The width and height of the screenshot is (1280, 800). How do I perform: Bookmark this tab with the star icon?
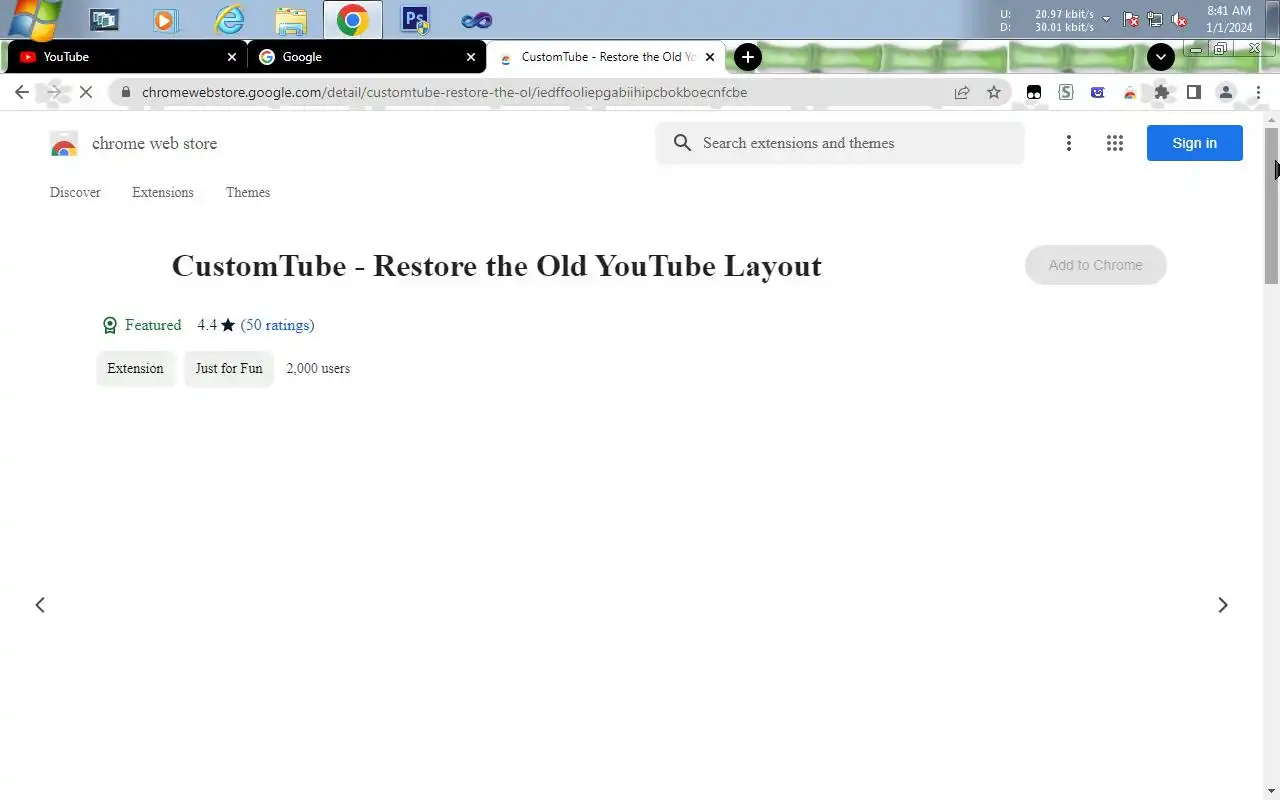coord(994,92)
